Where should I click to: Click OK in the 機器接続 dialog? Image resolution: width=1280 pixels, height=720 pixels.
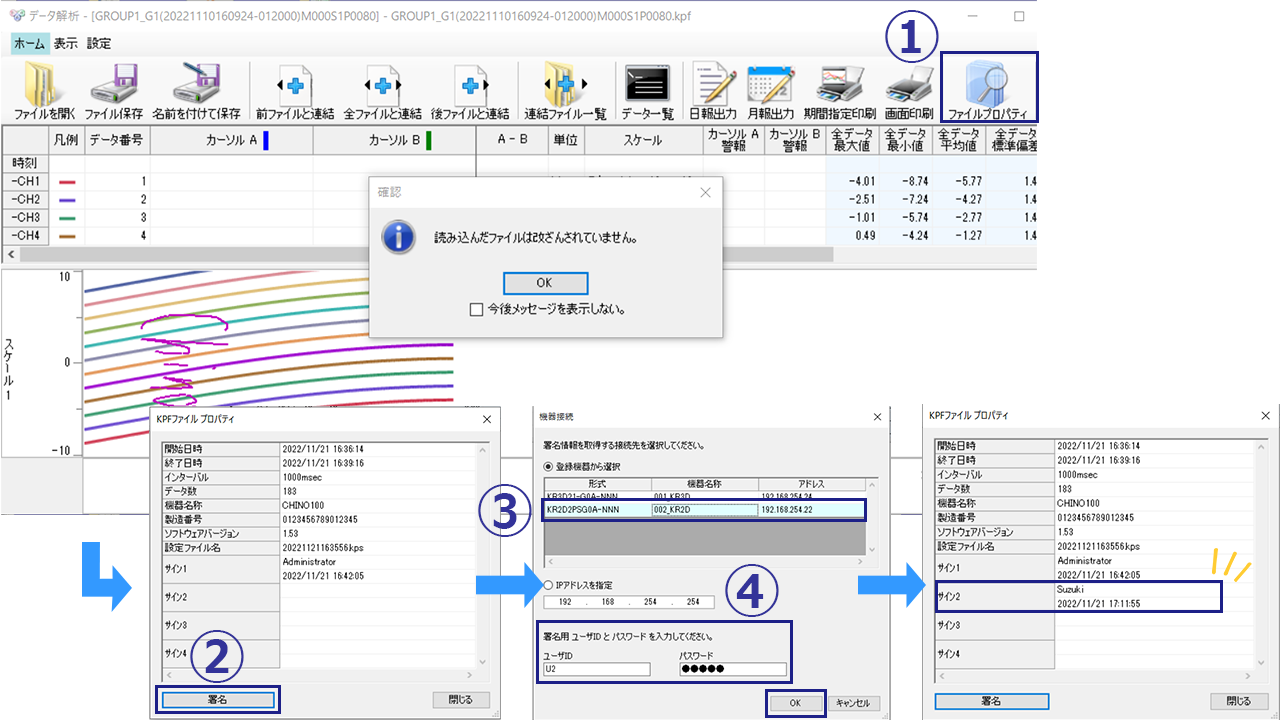795,703
